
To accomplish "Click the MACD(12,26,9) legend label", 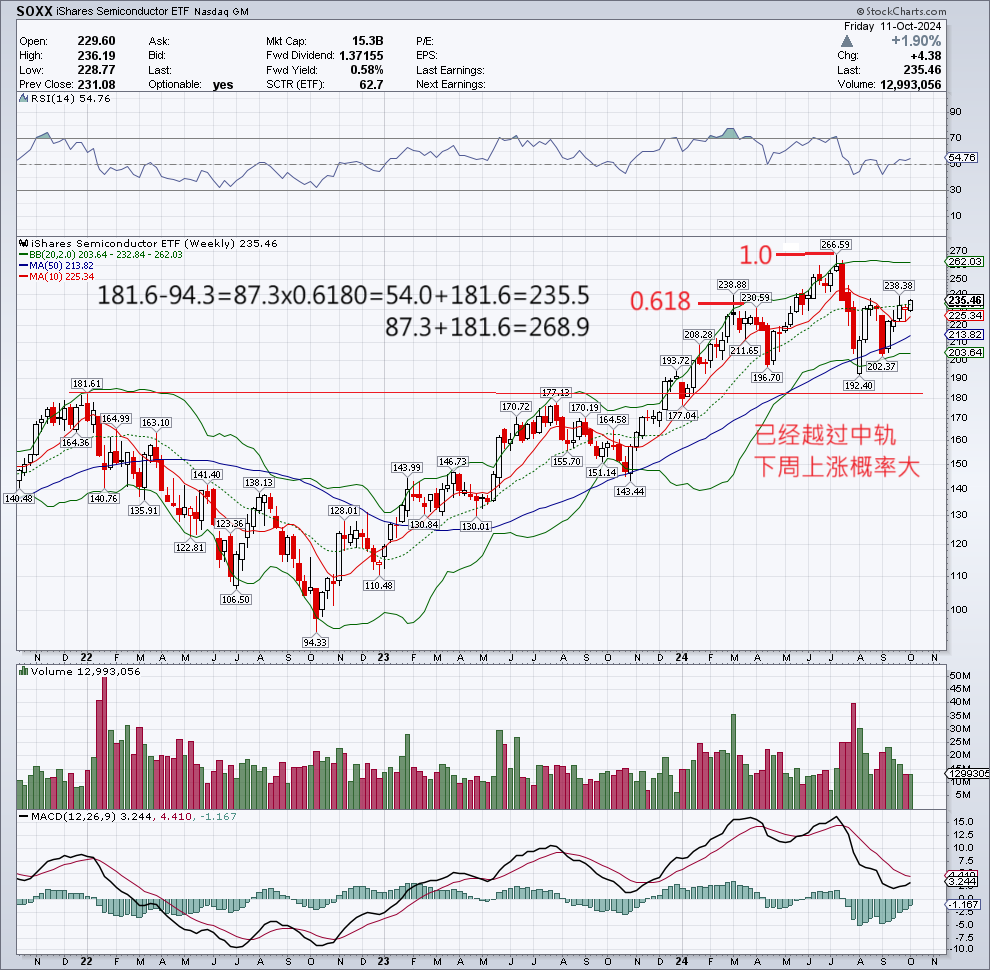I will click(x=73, y=817).
